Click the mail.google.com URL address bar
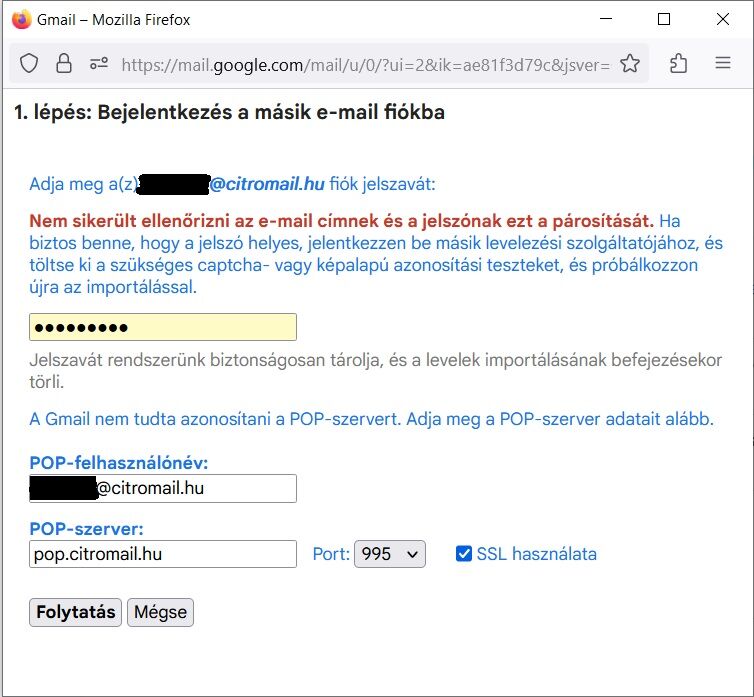Viewport: 754px width, 697px height. pyautogui.click(x=365, y=65)
